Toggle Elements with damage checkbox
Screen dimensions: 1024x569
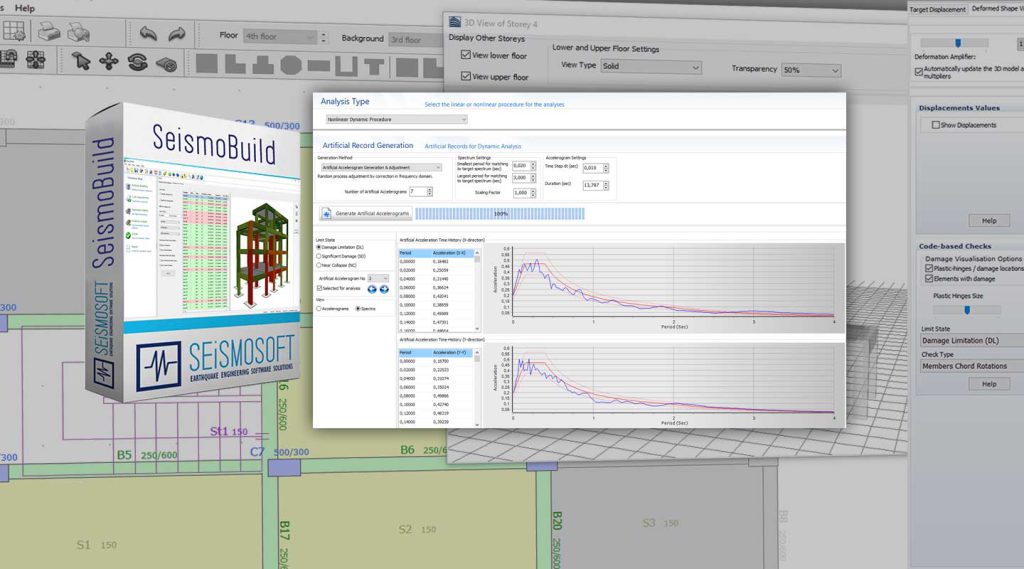click(929, 279)
